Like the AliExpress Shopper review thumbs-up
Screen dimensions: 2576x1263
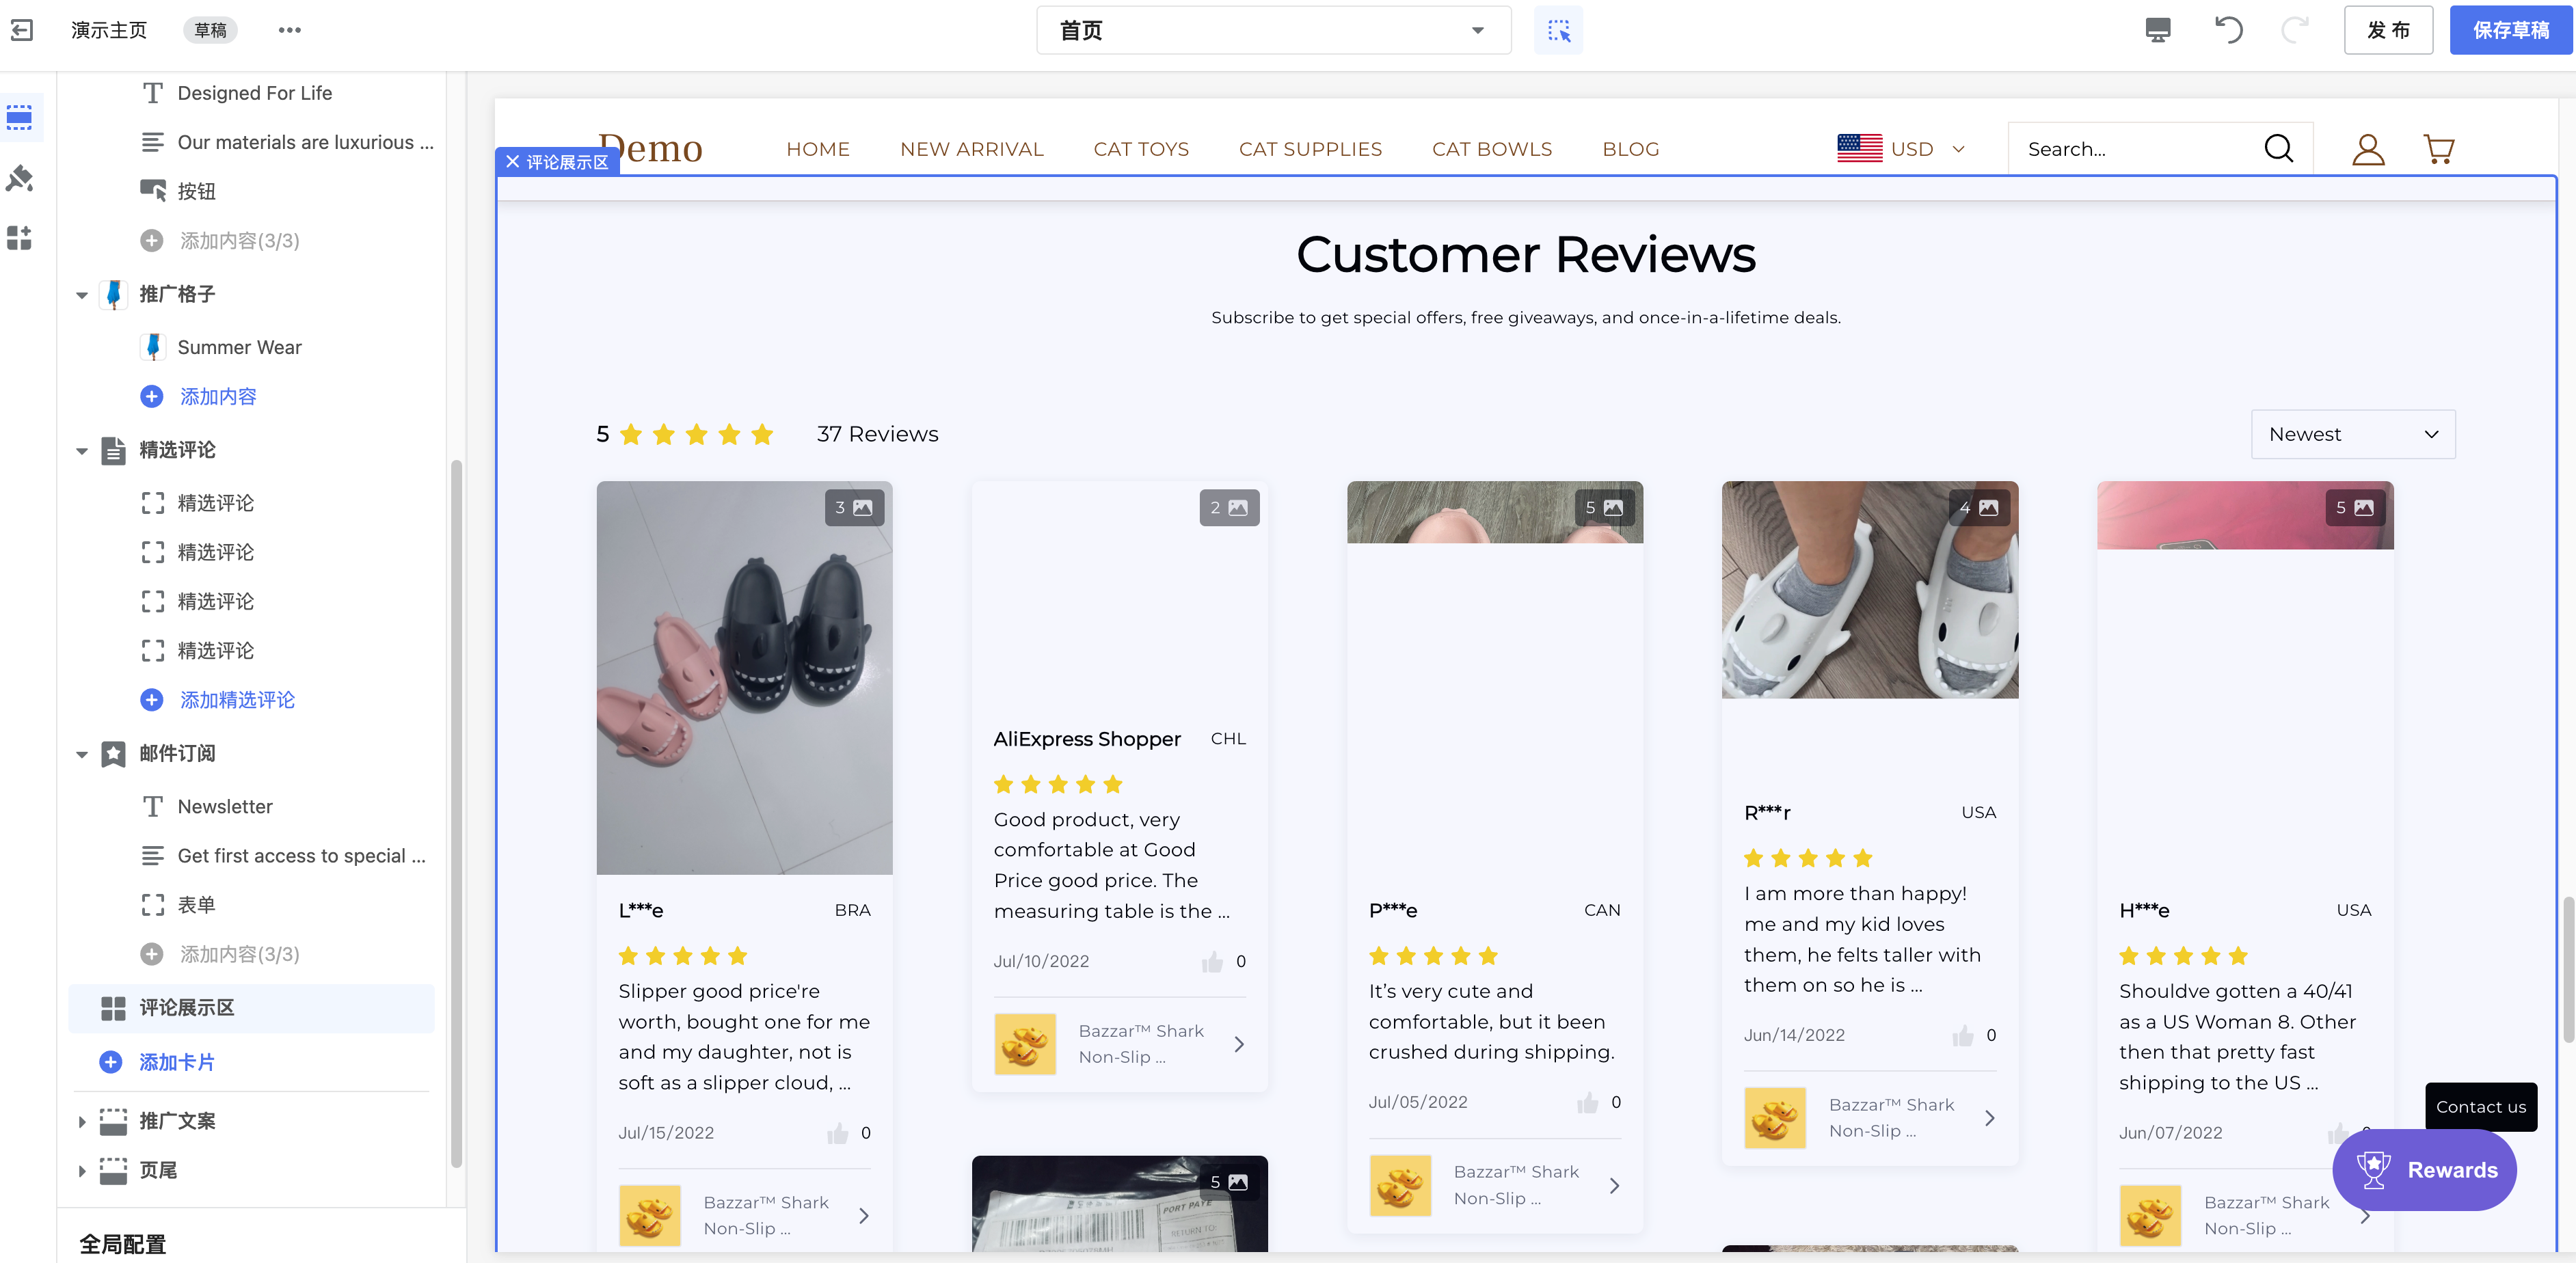coord(1212,961)
